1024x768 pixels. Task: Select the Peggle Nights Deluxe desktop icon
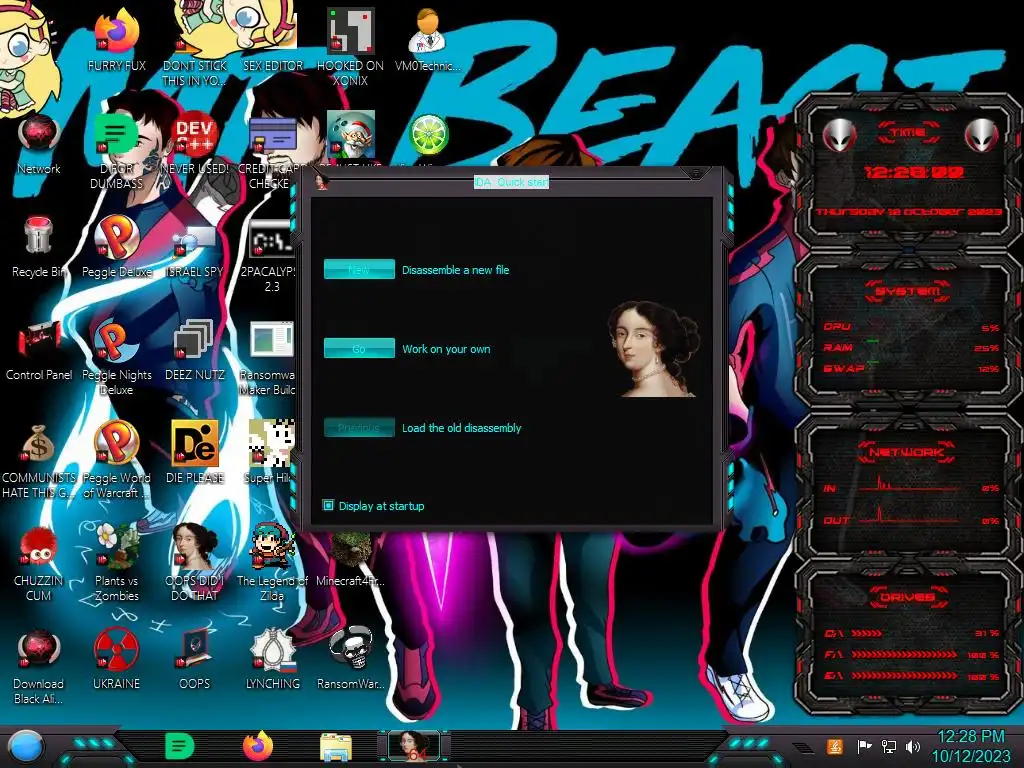pos(116,359)
